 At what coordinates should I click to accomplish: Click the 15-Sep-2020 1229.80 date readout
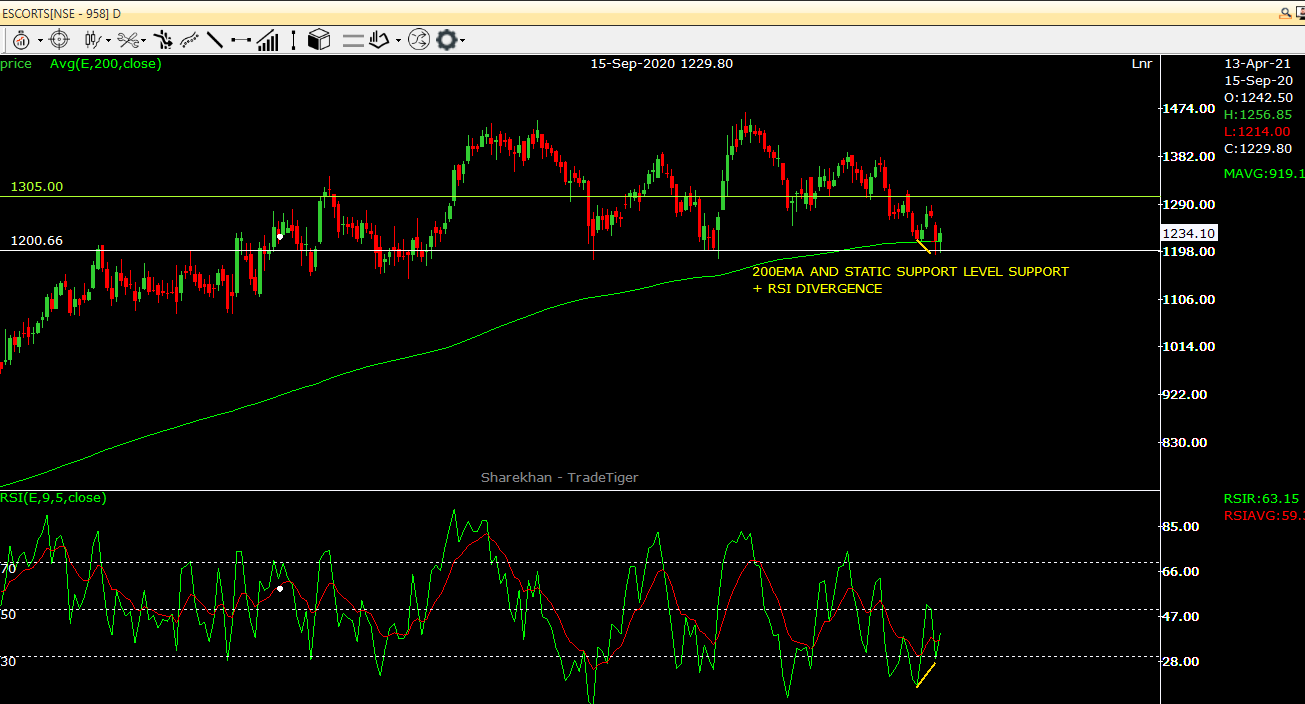[x=661, y=63]
